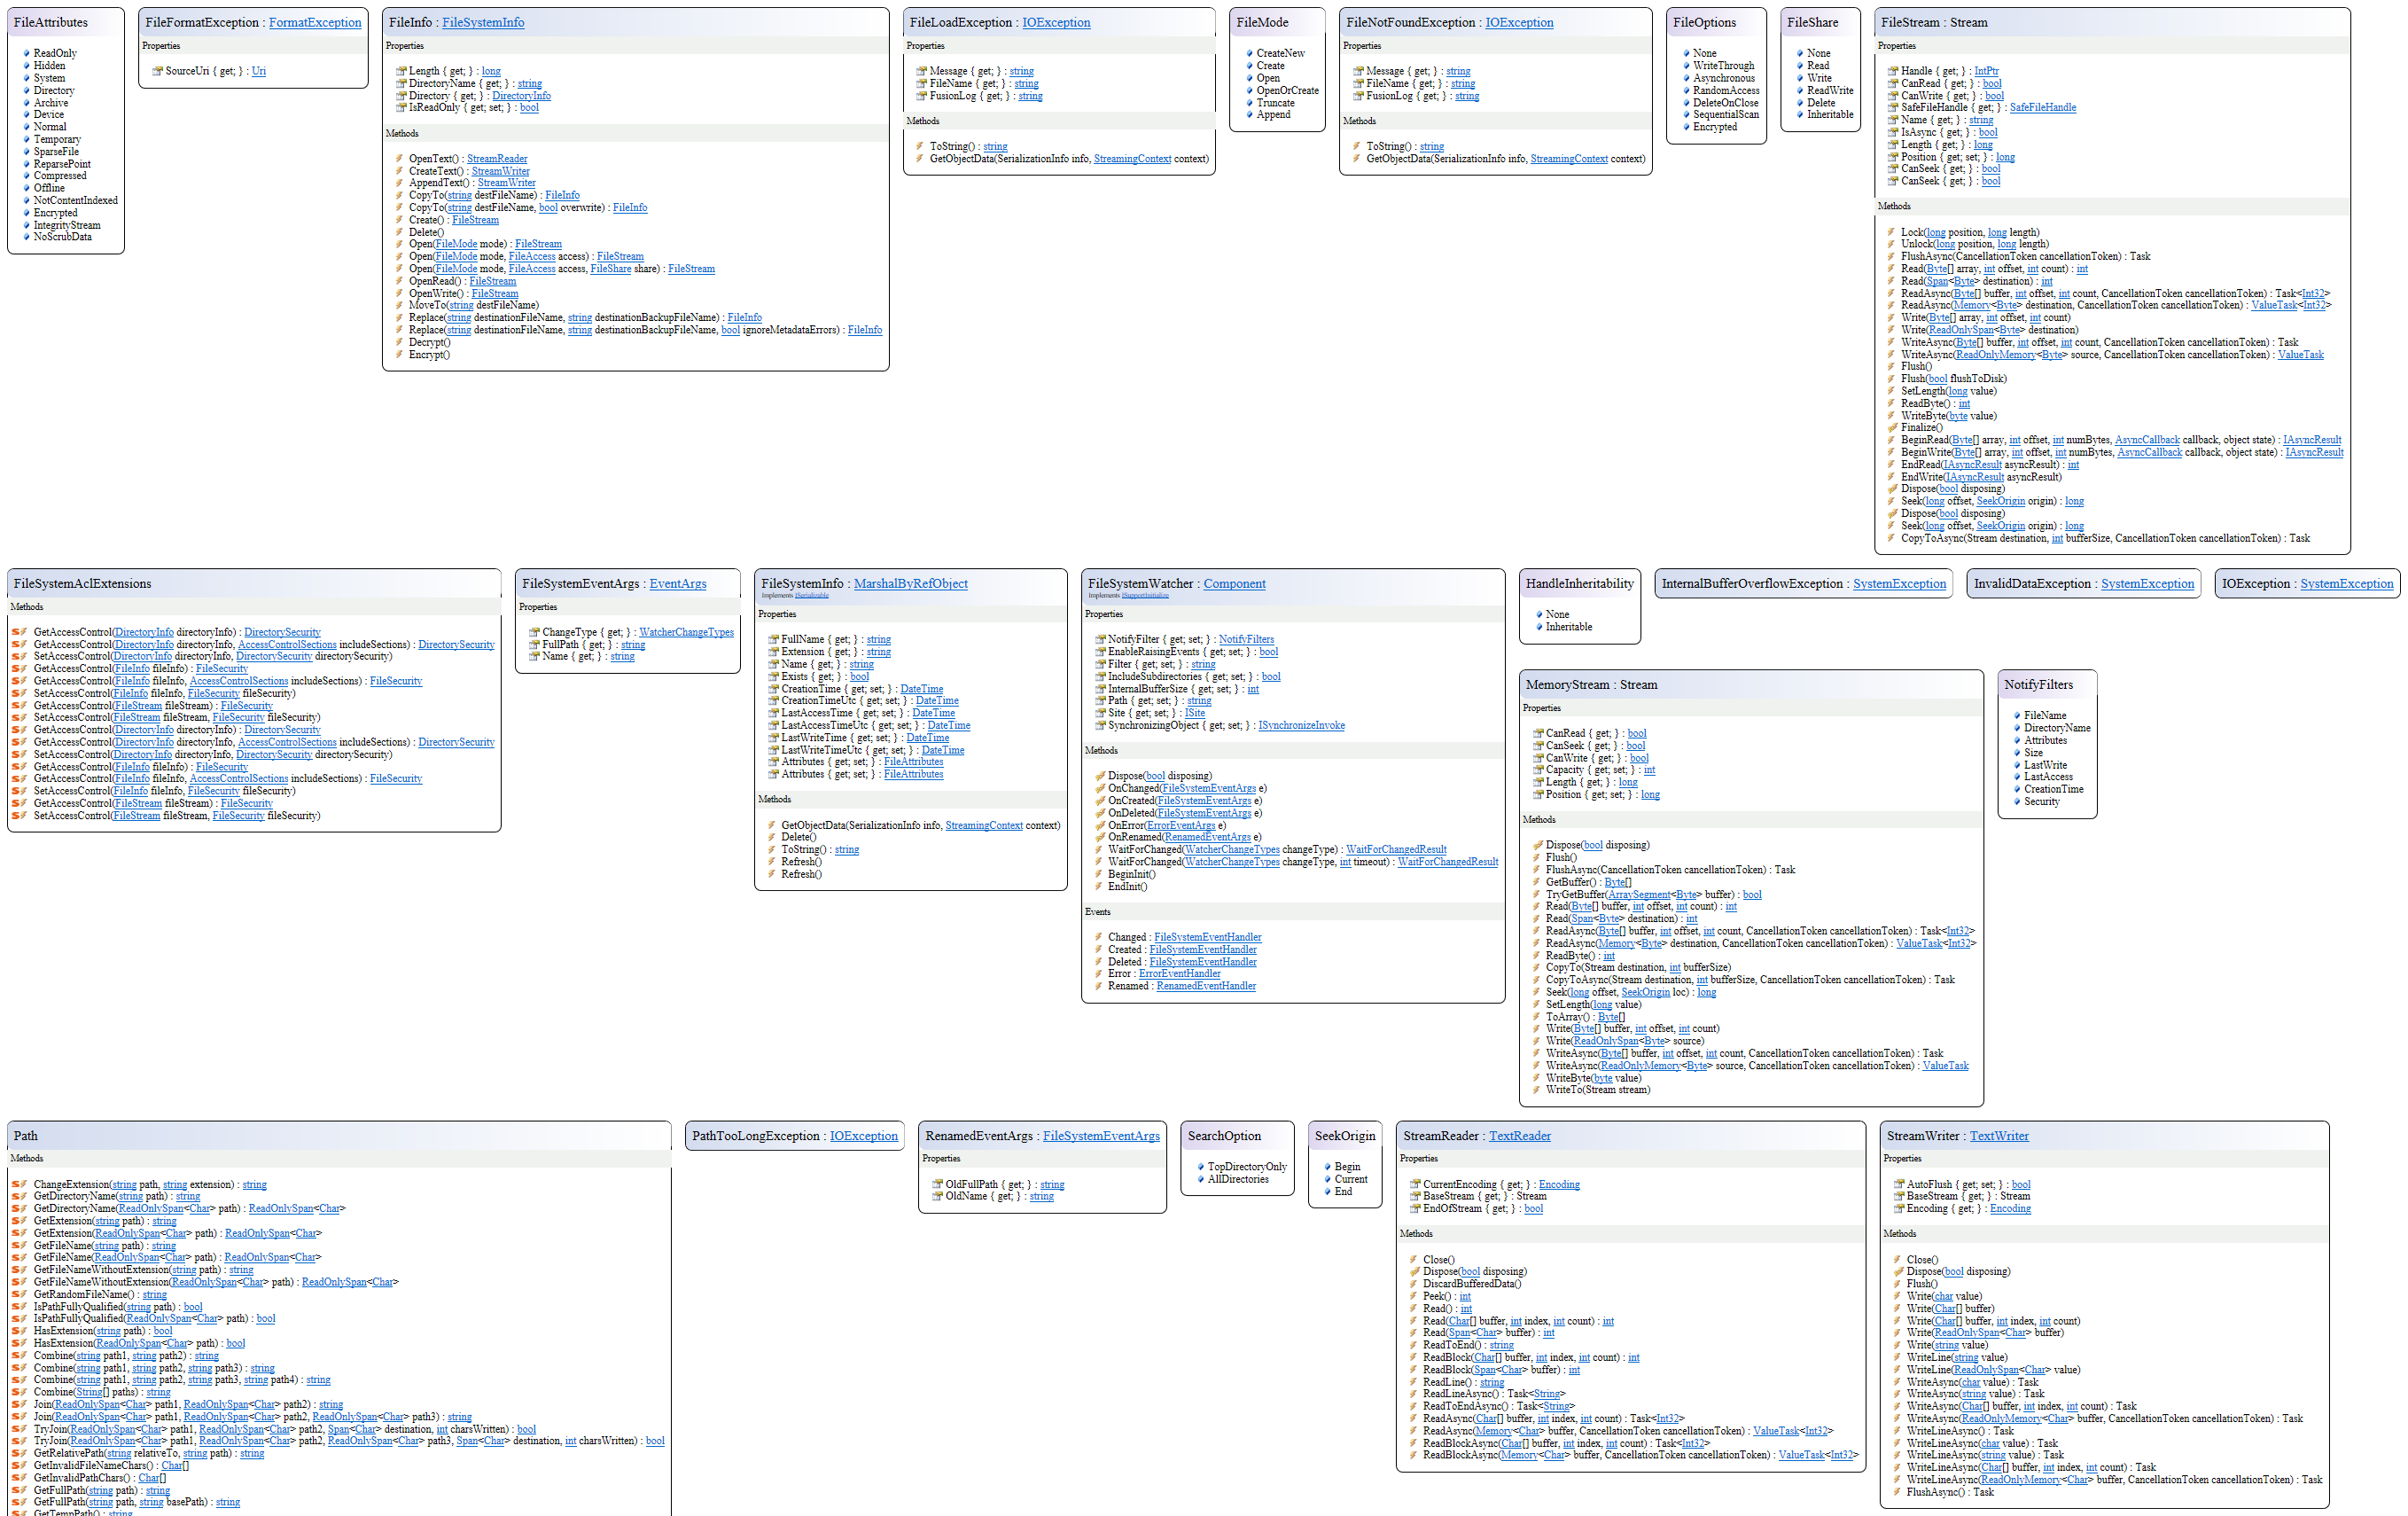Open the MarshalByRefObject link
2408x1516 pixels.
point(910,584)
